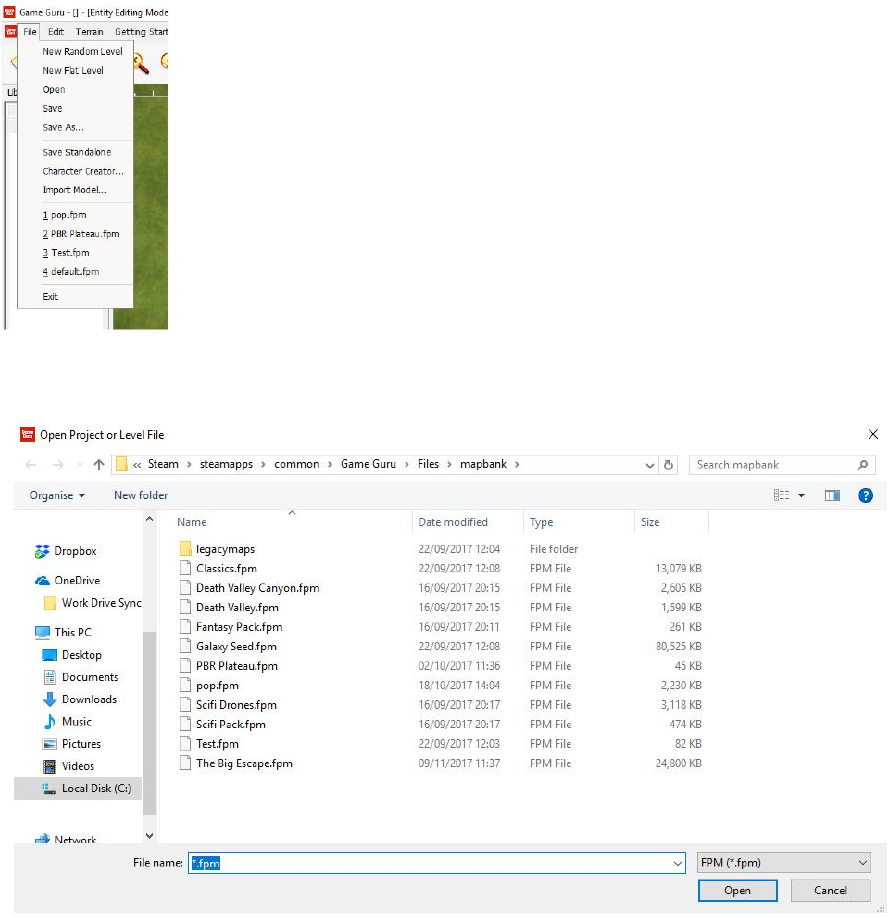Refresh the mapbank folder view

tap(668, 465)
